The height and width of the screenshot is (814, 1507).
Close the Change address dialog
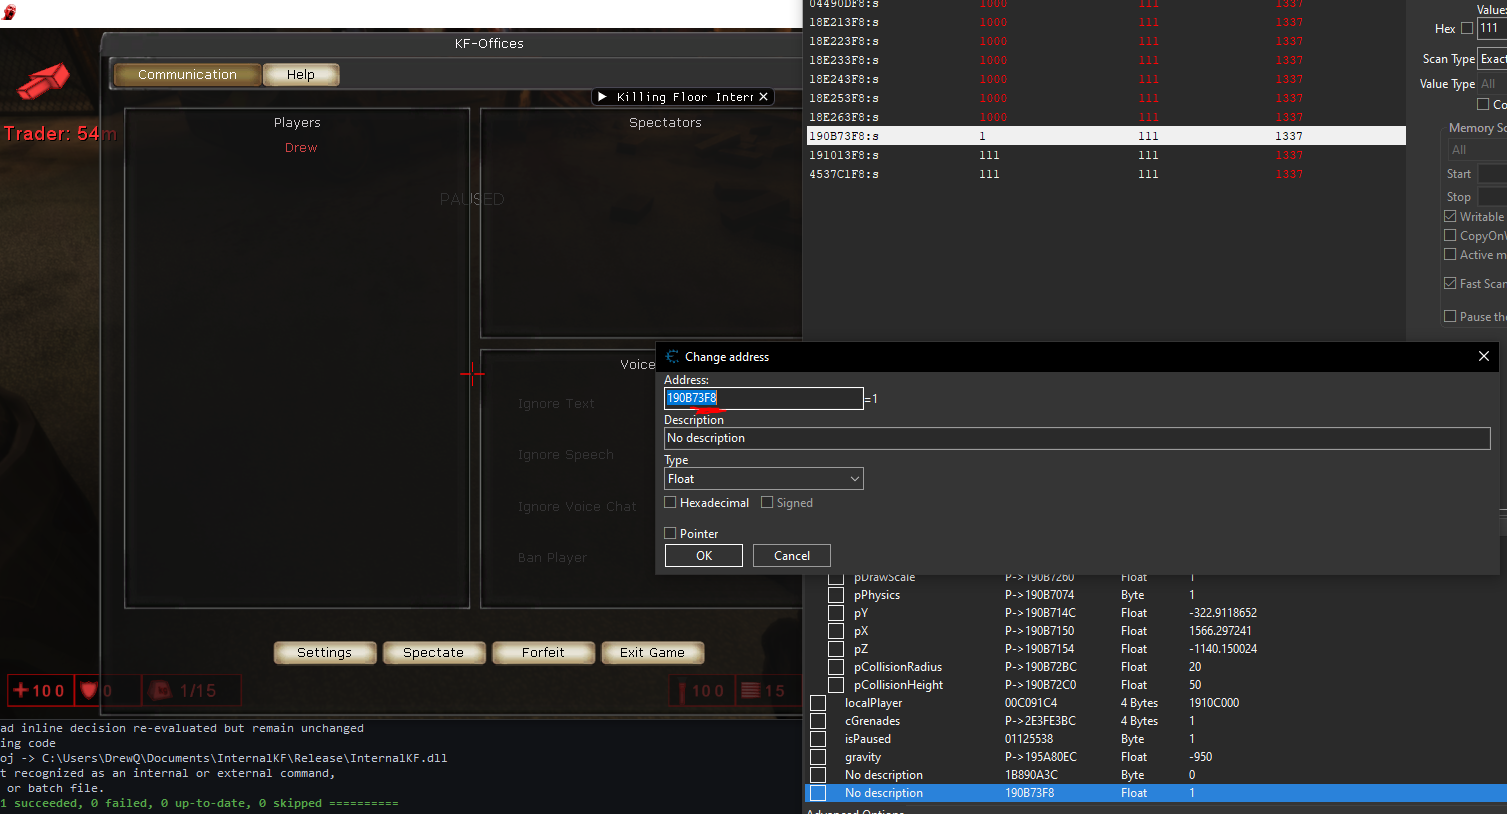coord(1483,357)
